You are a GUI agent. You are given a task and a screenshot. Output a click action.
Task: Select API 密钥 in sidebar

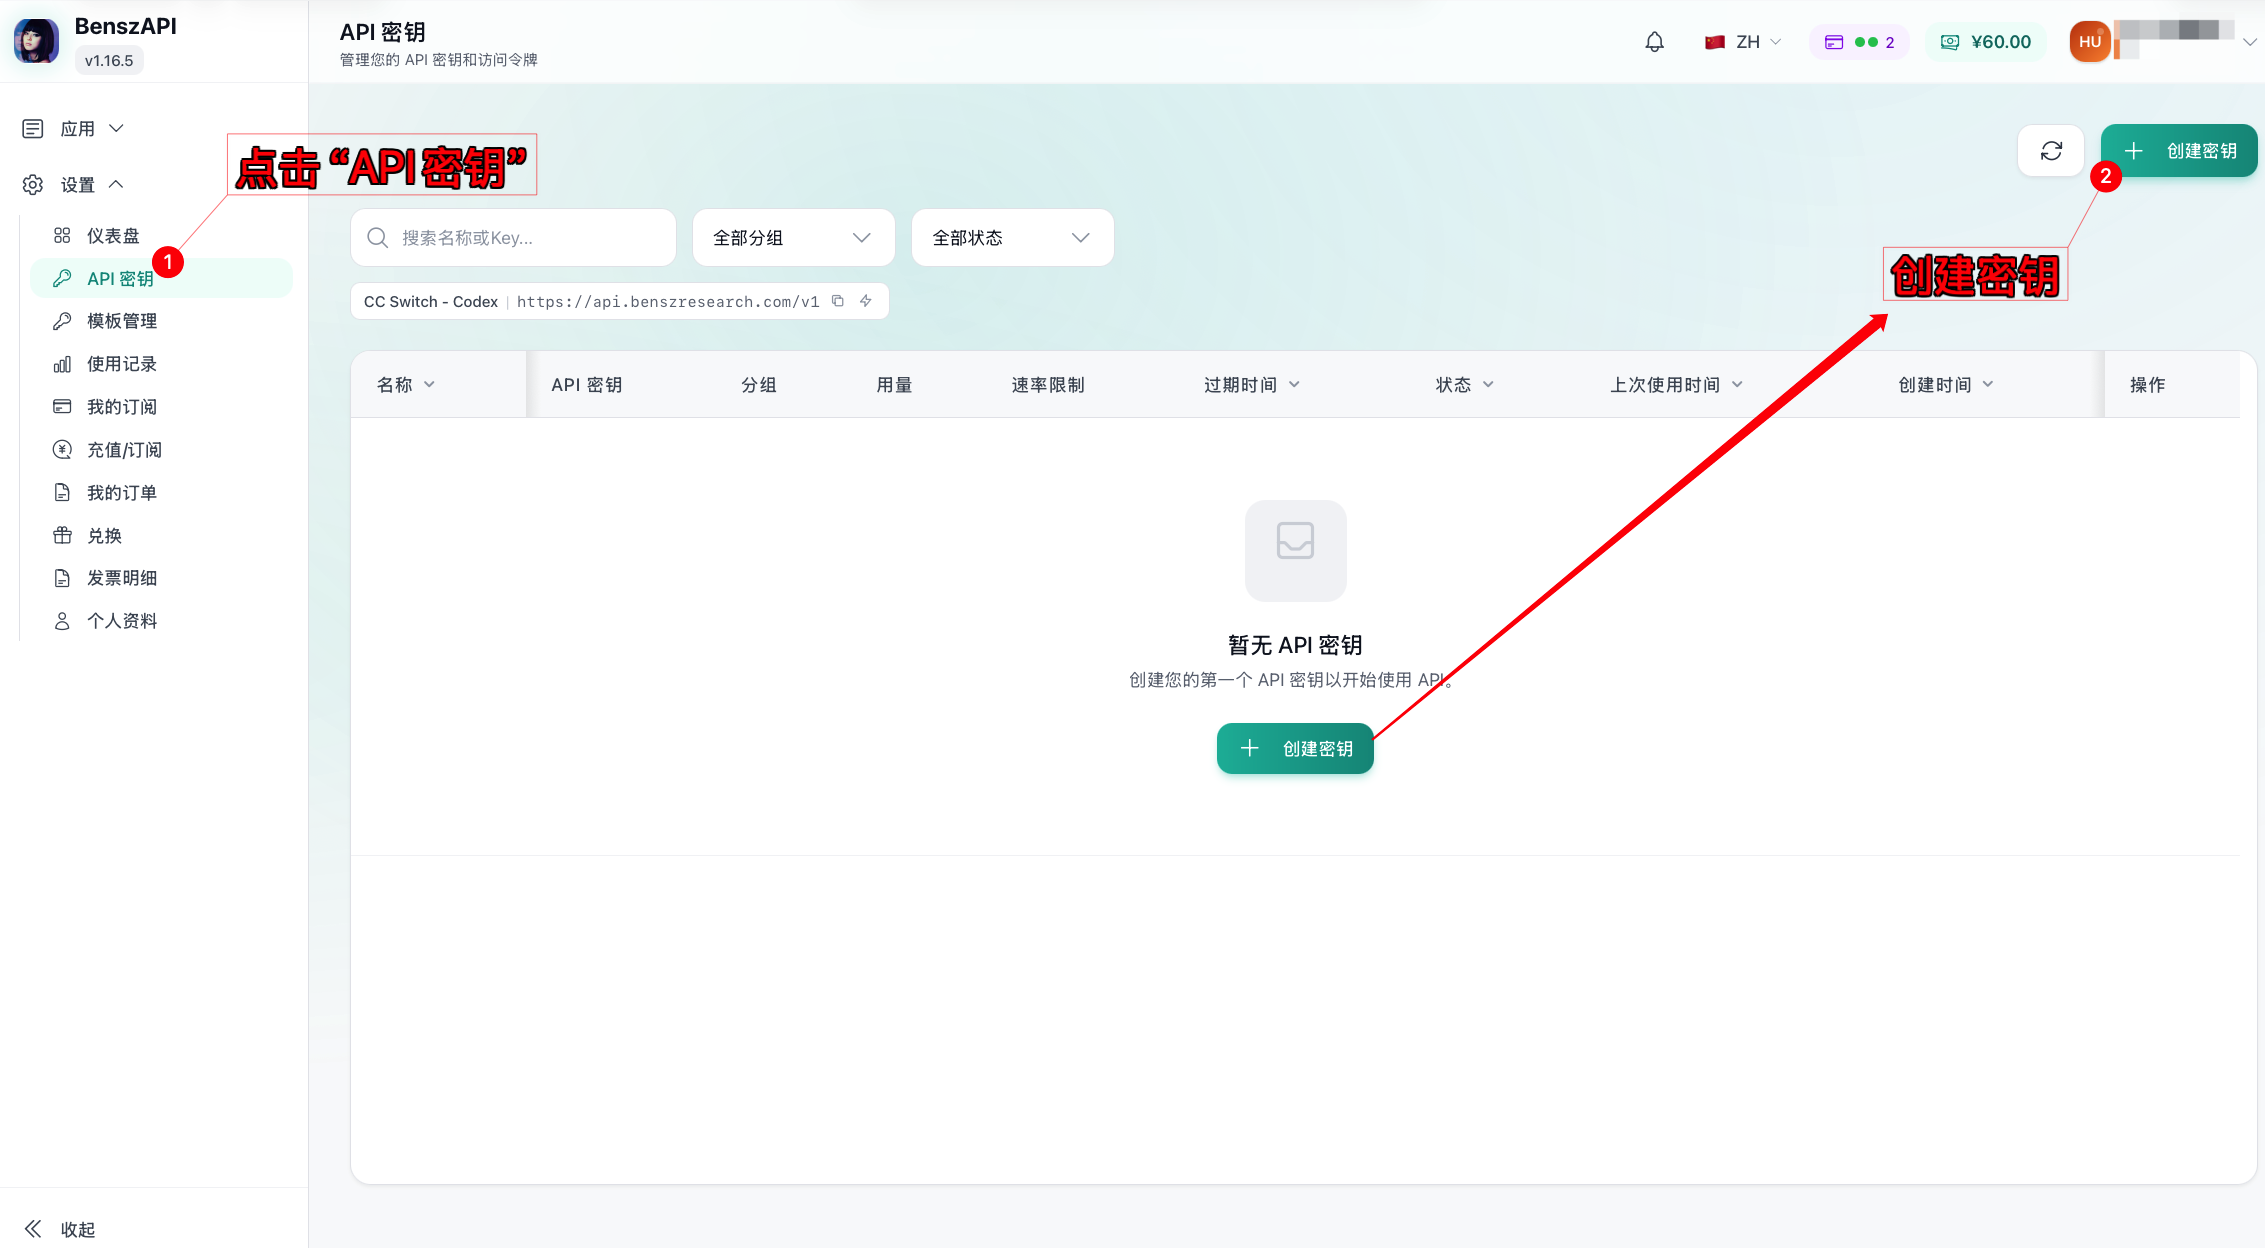(160, 279)
